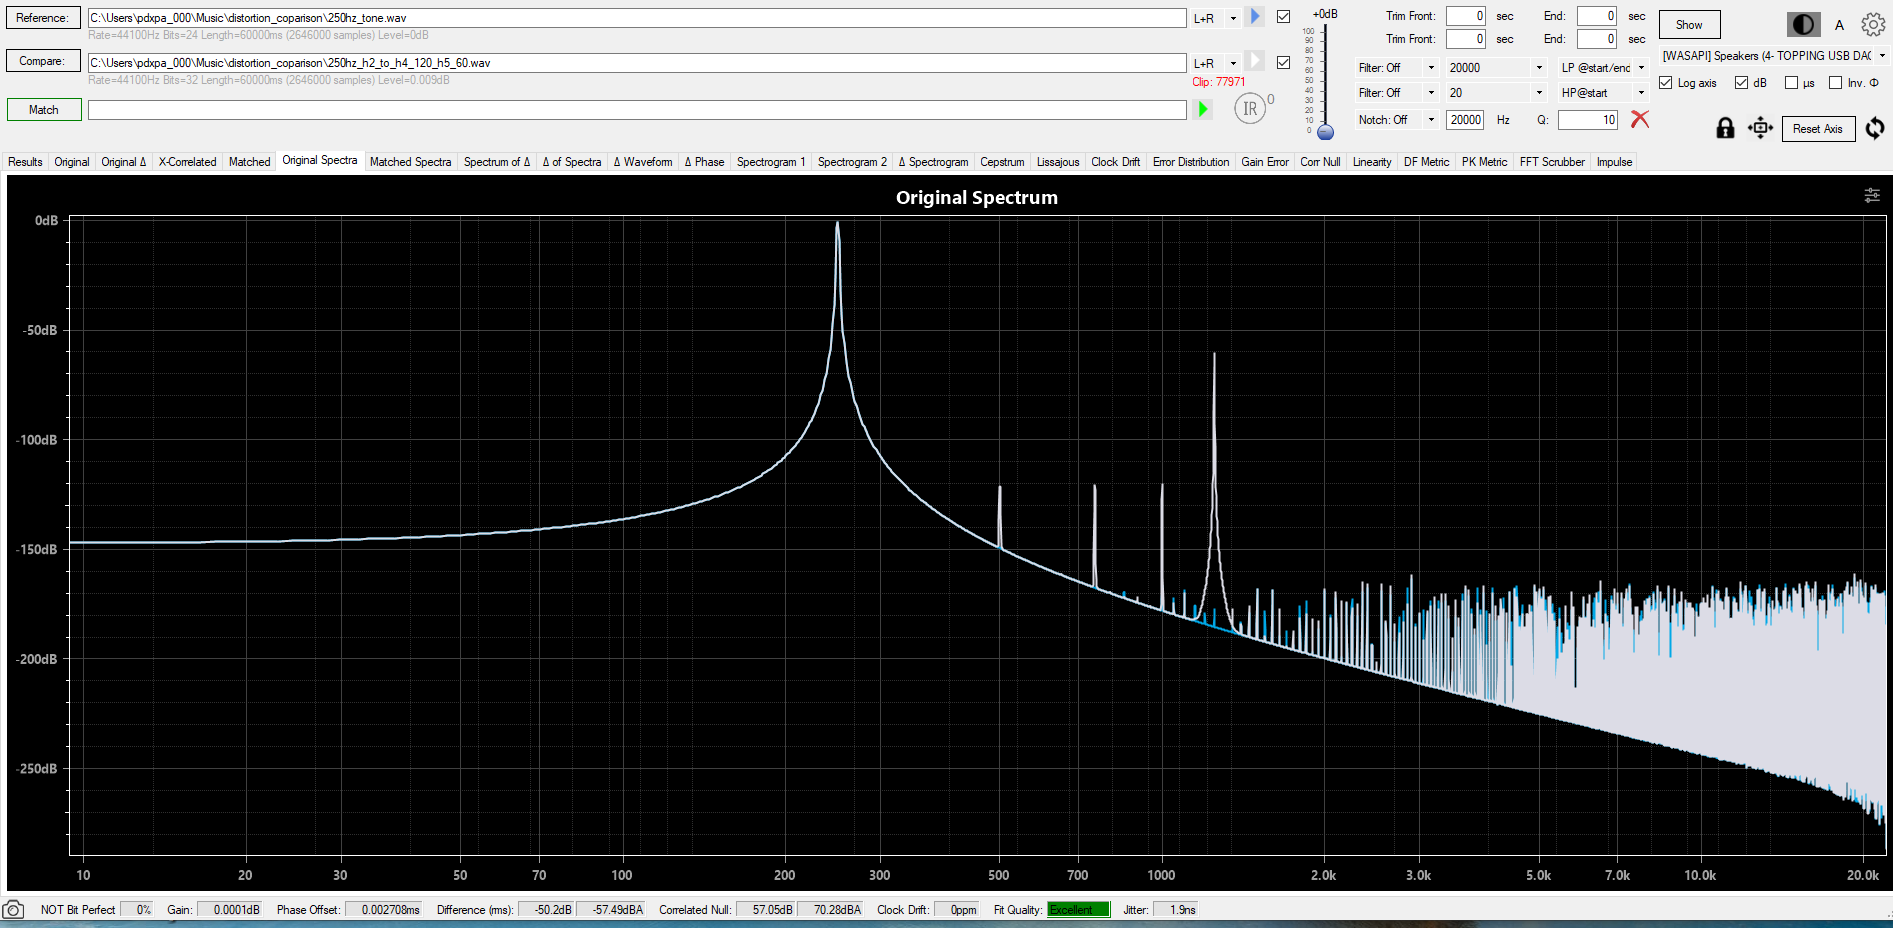Disable the Log axis checkbox

click(1666, 83)
